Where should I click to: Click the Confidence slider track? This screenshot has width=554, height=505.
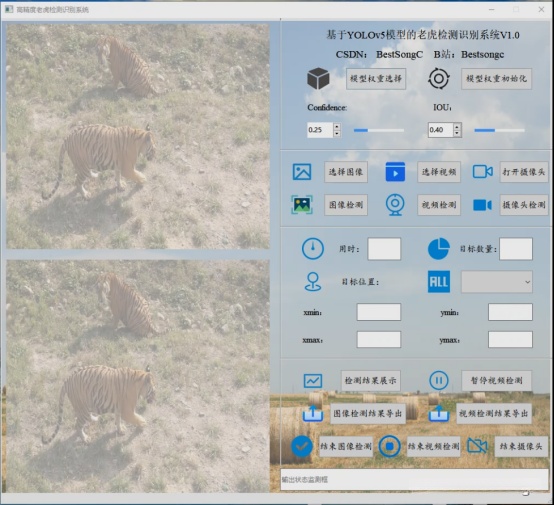coord(379,130)
